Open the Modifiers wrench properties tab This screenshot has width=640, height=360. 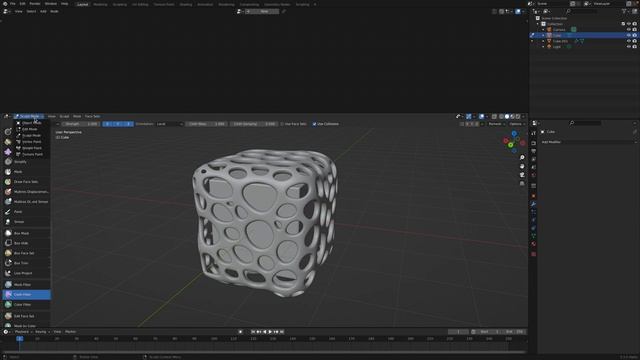coord(533,204)
